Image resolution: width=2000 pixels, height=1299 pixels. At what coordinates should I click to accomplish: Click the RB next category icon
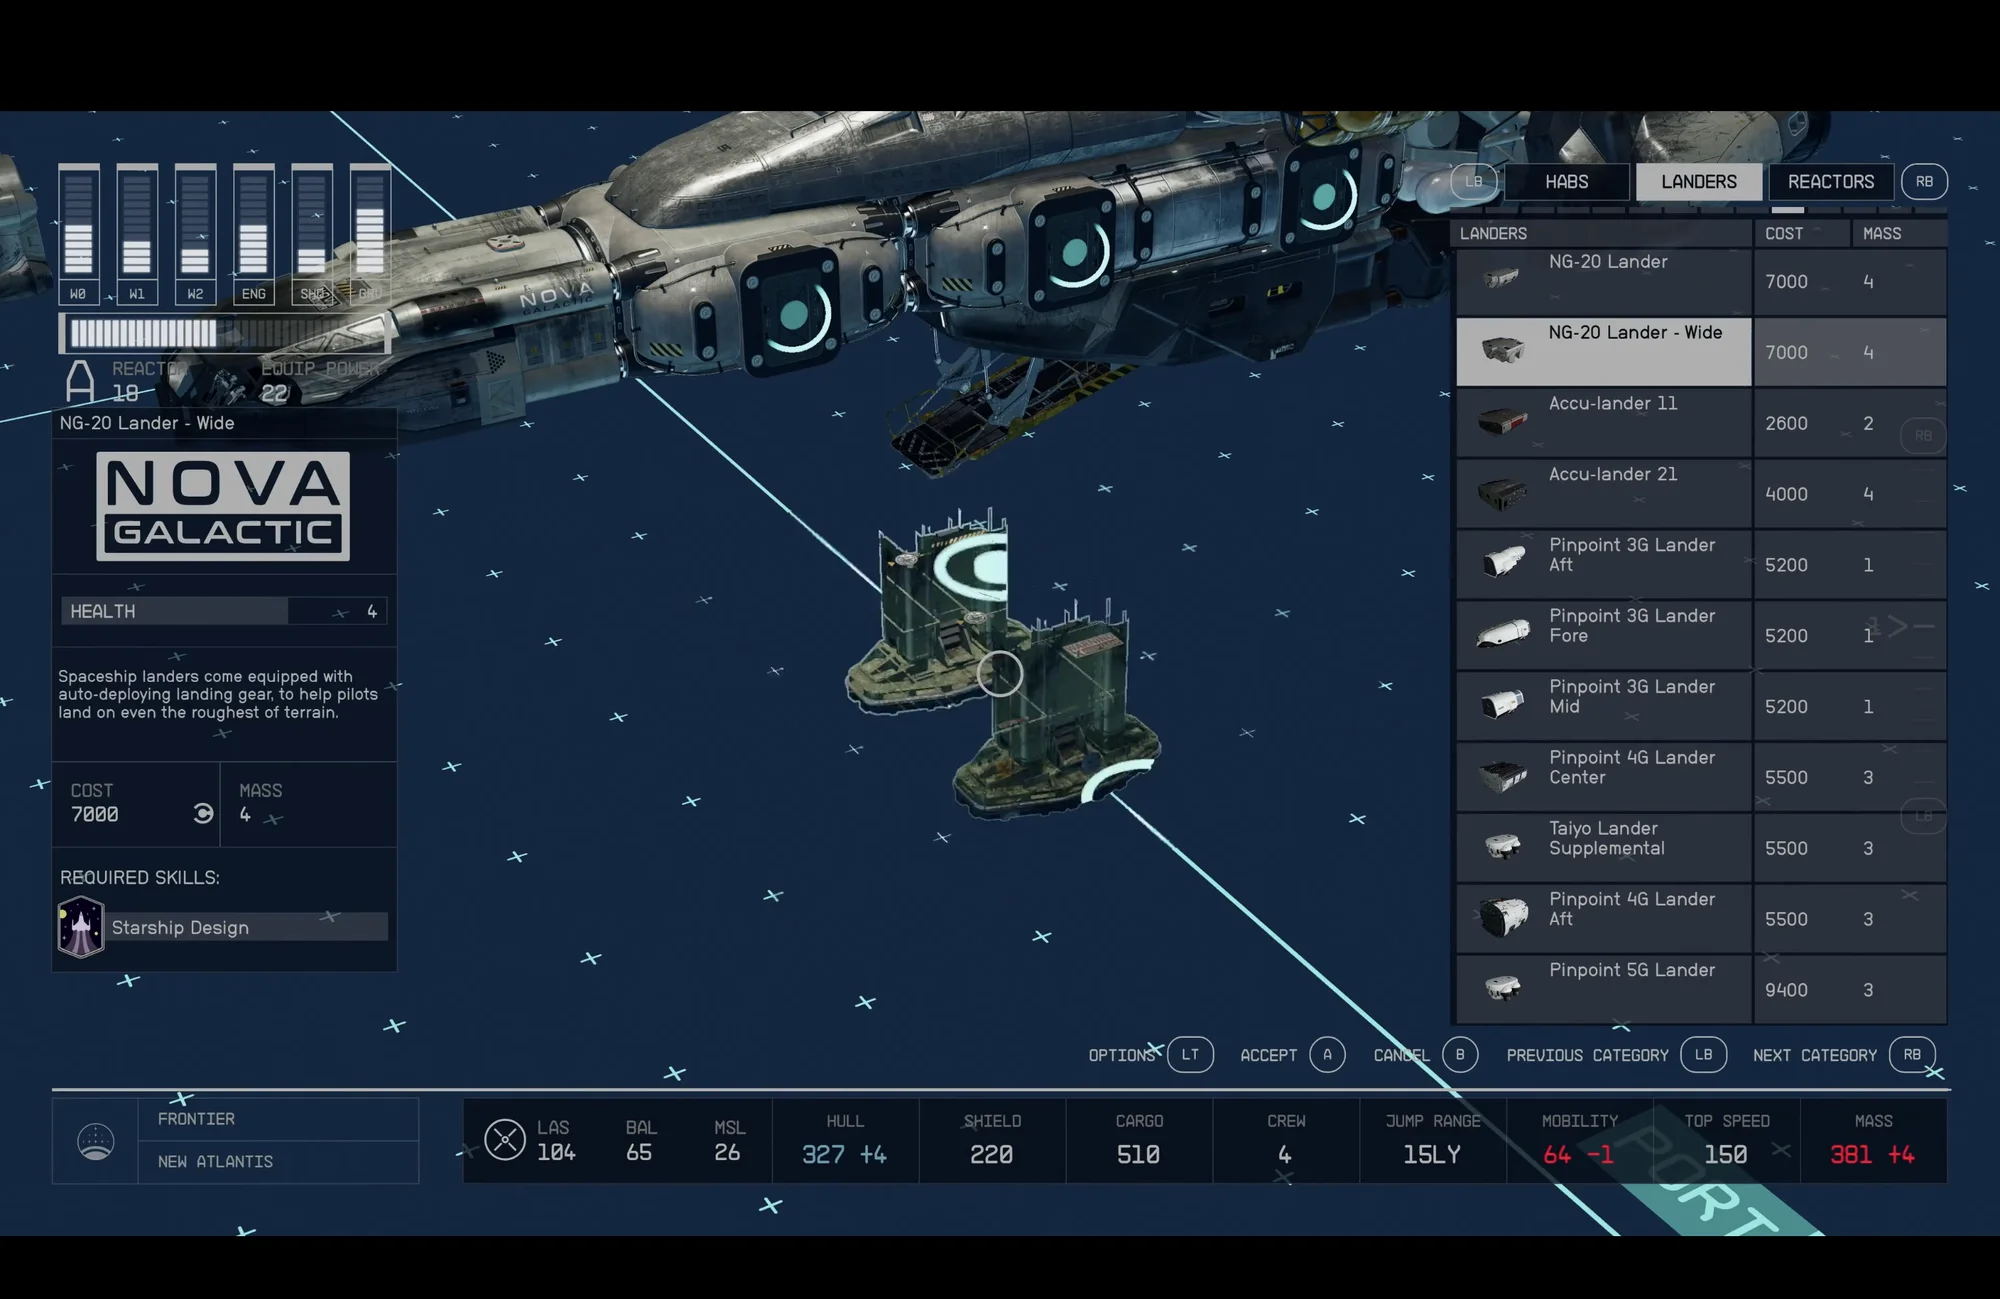(x=1912, y=1054)
